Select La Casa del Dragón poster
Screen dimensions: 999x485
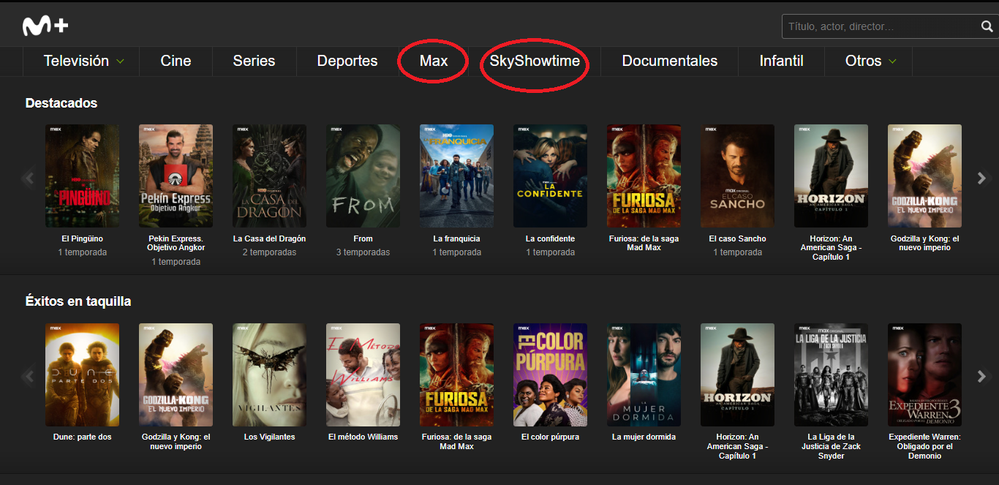[269, 176]
